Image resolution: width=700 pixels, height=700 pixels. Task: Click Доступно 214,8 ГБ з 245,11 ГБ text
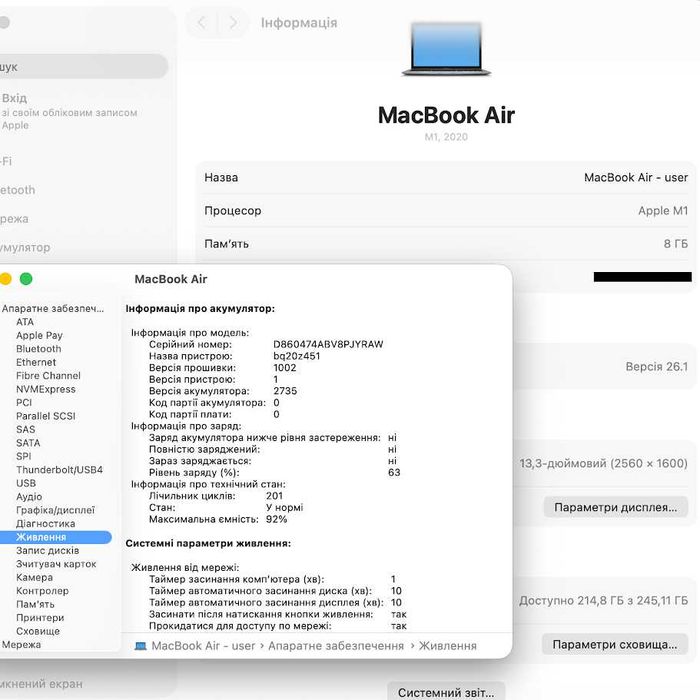(x=603, y=600)
